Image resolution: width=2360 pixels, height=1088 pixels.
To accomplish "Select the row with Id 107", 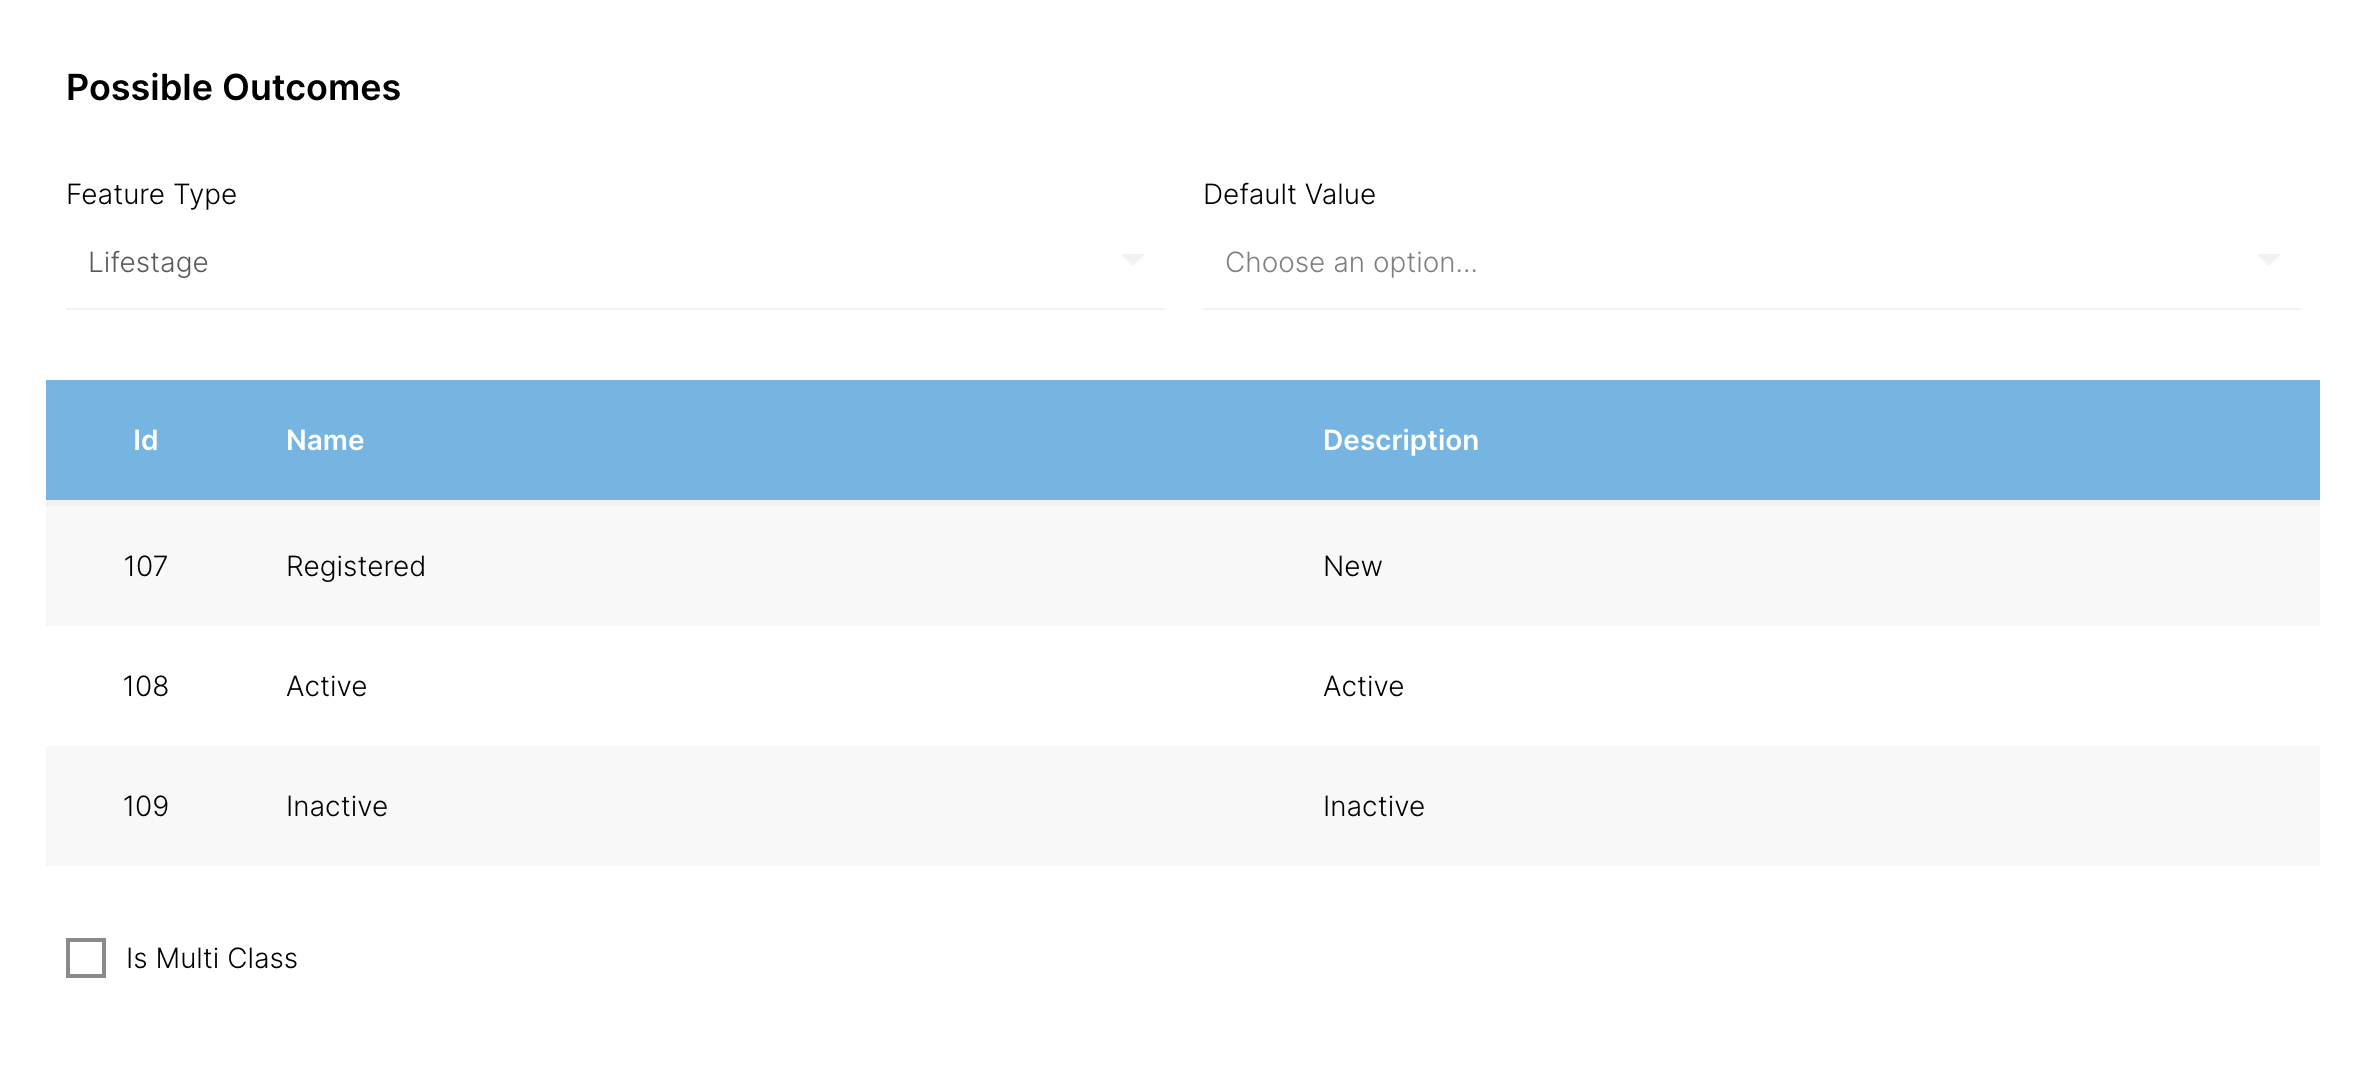I will (x=146, y=566).
